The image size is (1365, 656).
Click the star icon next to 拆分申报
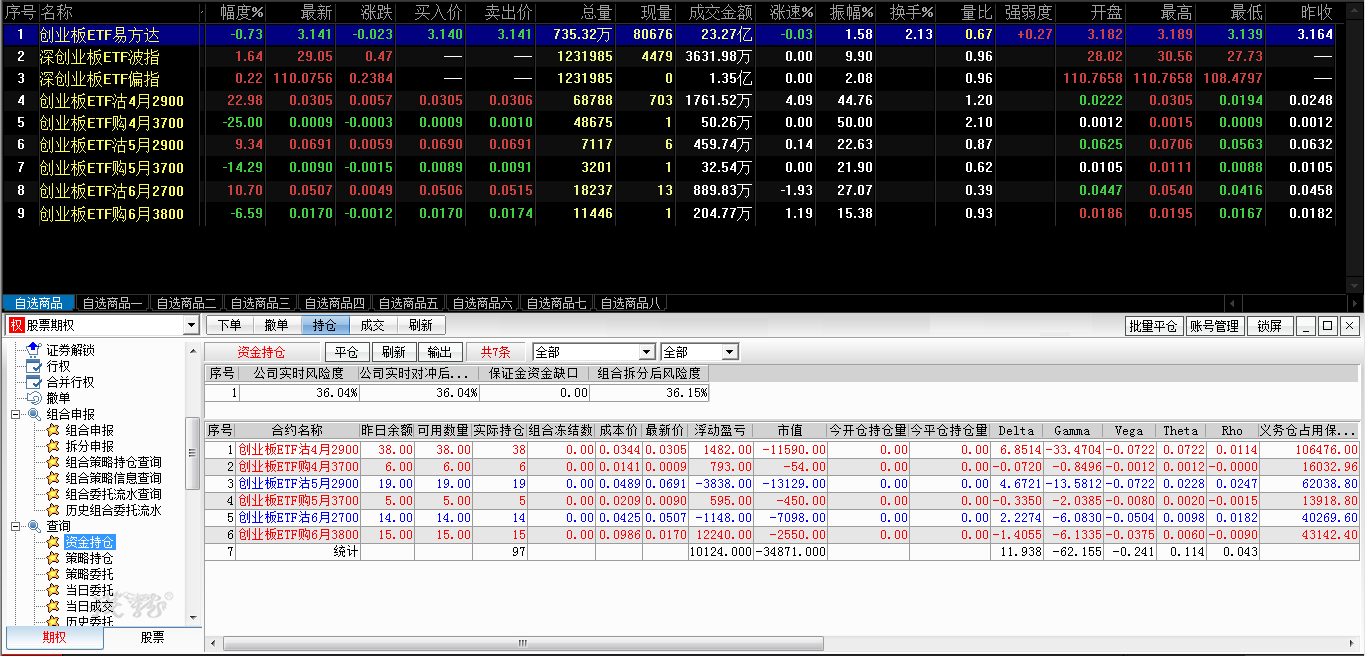click(x=53, y=446)
